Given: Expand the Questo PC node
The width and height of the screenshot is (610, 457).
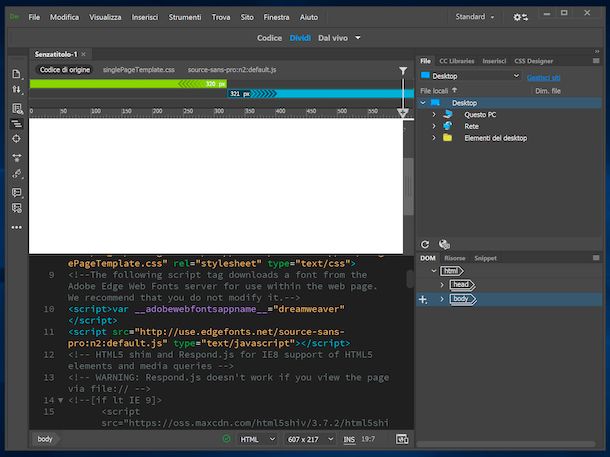Looking at the screenshot, I should point(434,115).
